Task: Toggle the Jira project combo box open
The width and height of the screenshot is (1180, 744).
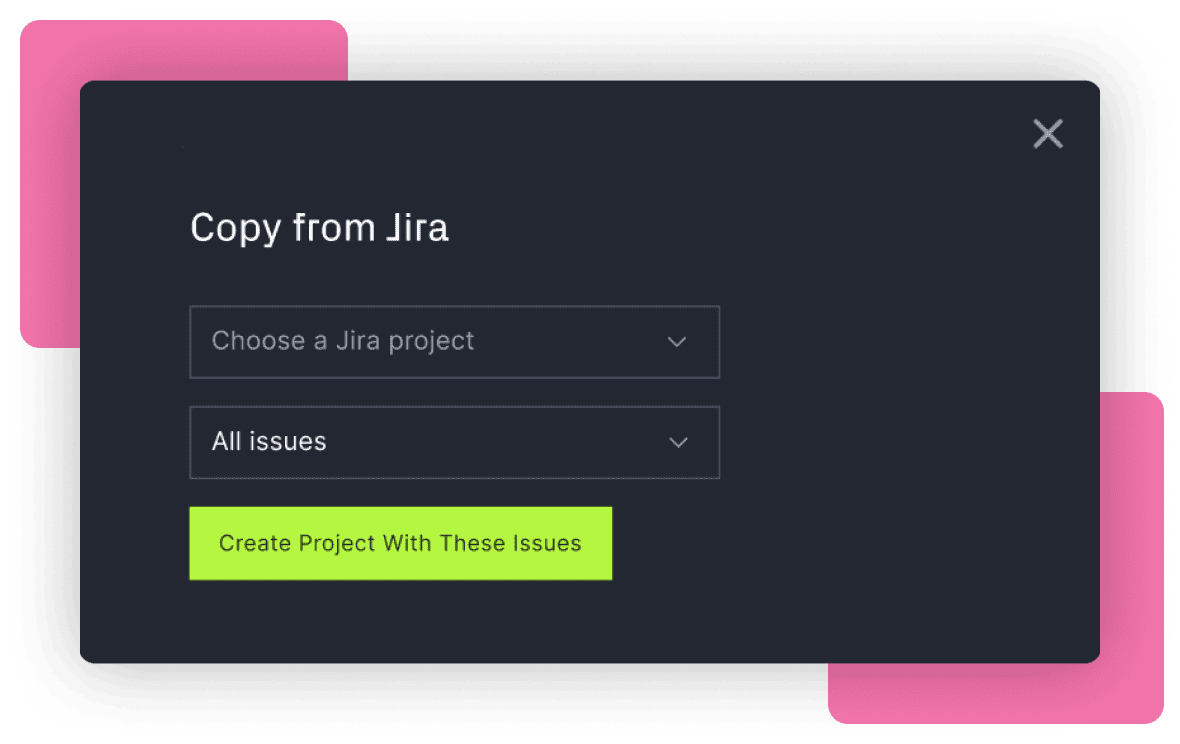Action: point(455,342)
